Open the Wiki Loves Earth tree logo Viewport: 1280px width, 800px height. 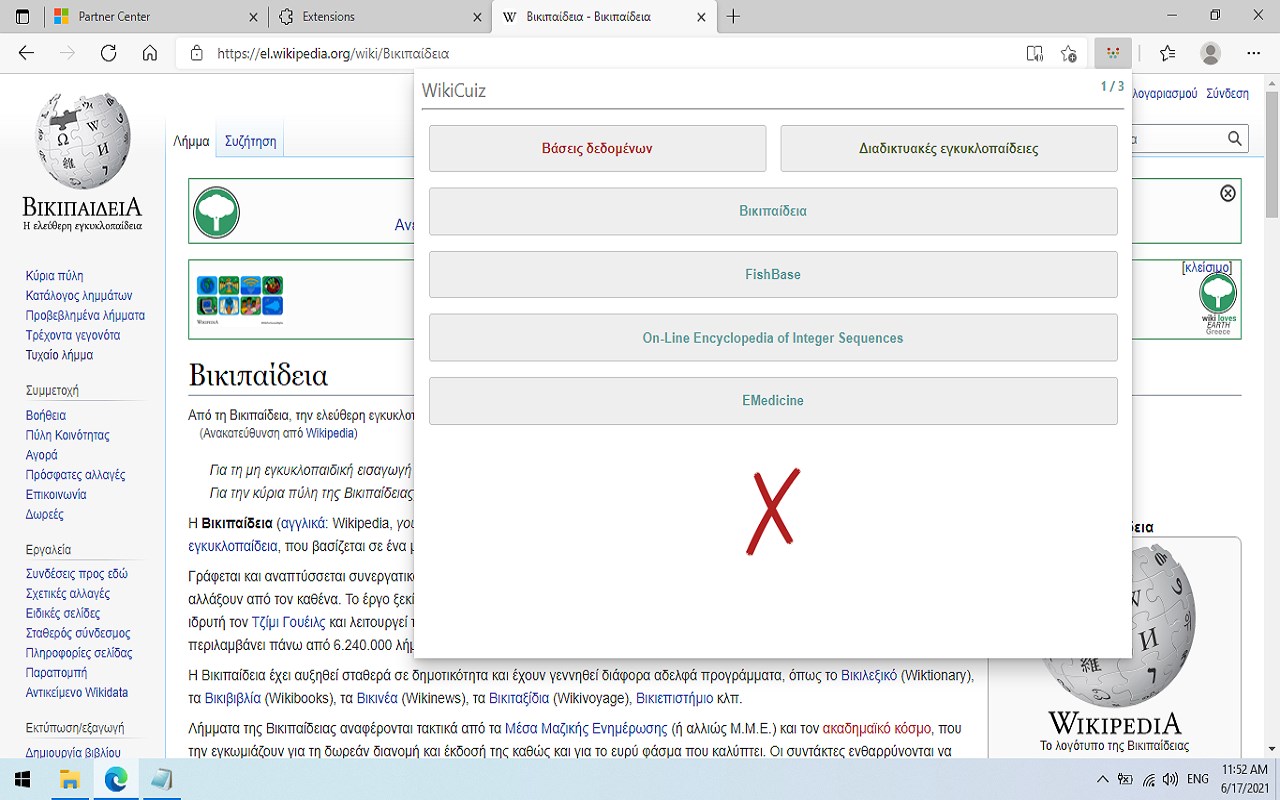coord(216,212)
